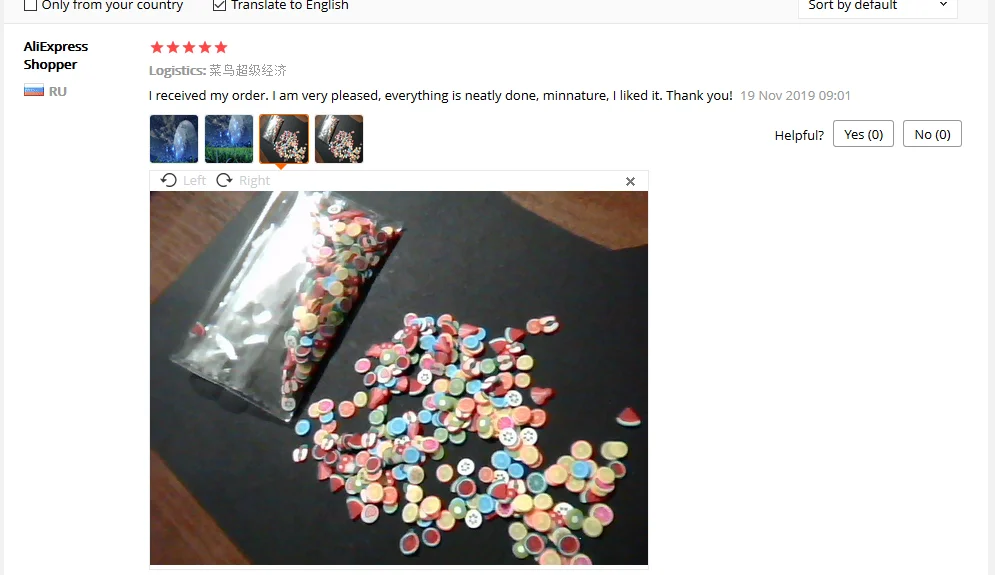View the second thumbnail with green grass
995x575 pixels.
[229, 139]
